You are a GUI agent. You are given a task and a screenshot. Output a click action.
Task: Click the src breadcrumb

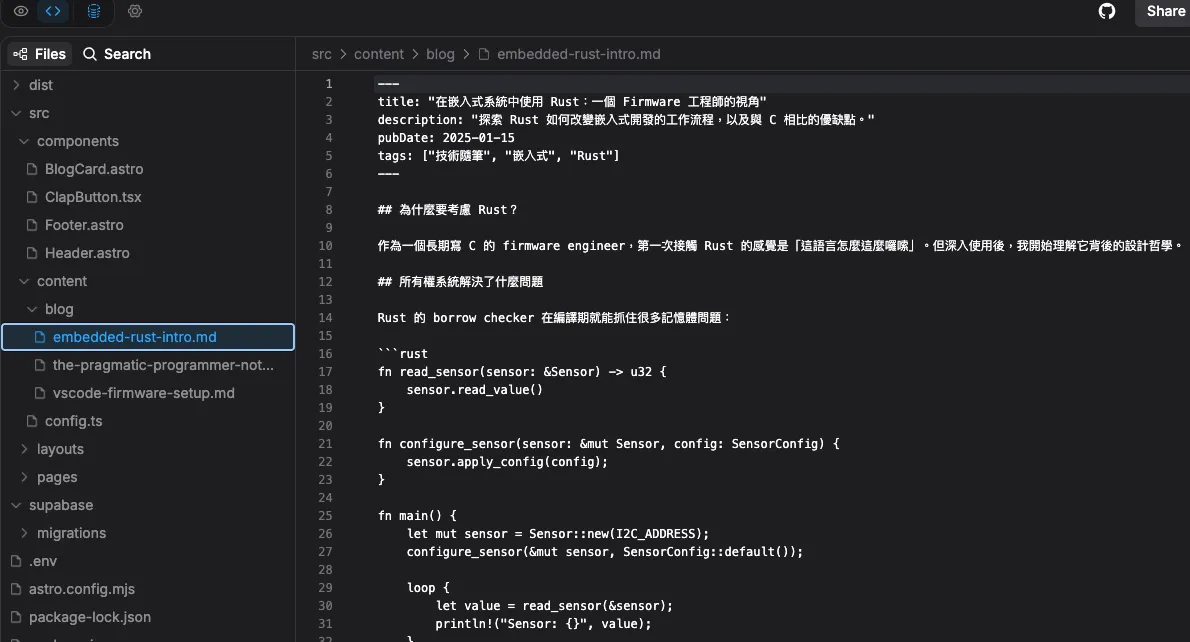click(x=322, y=55)
